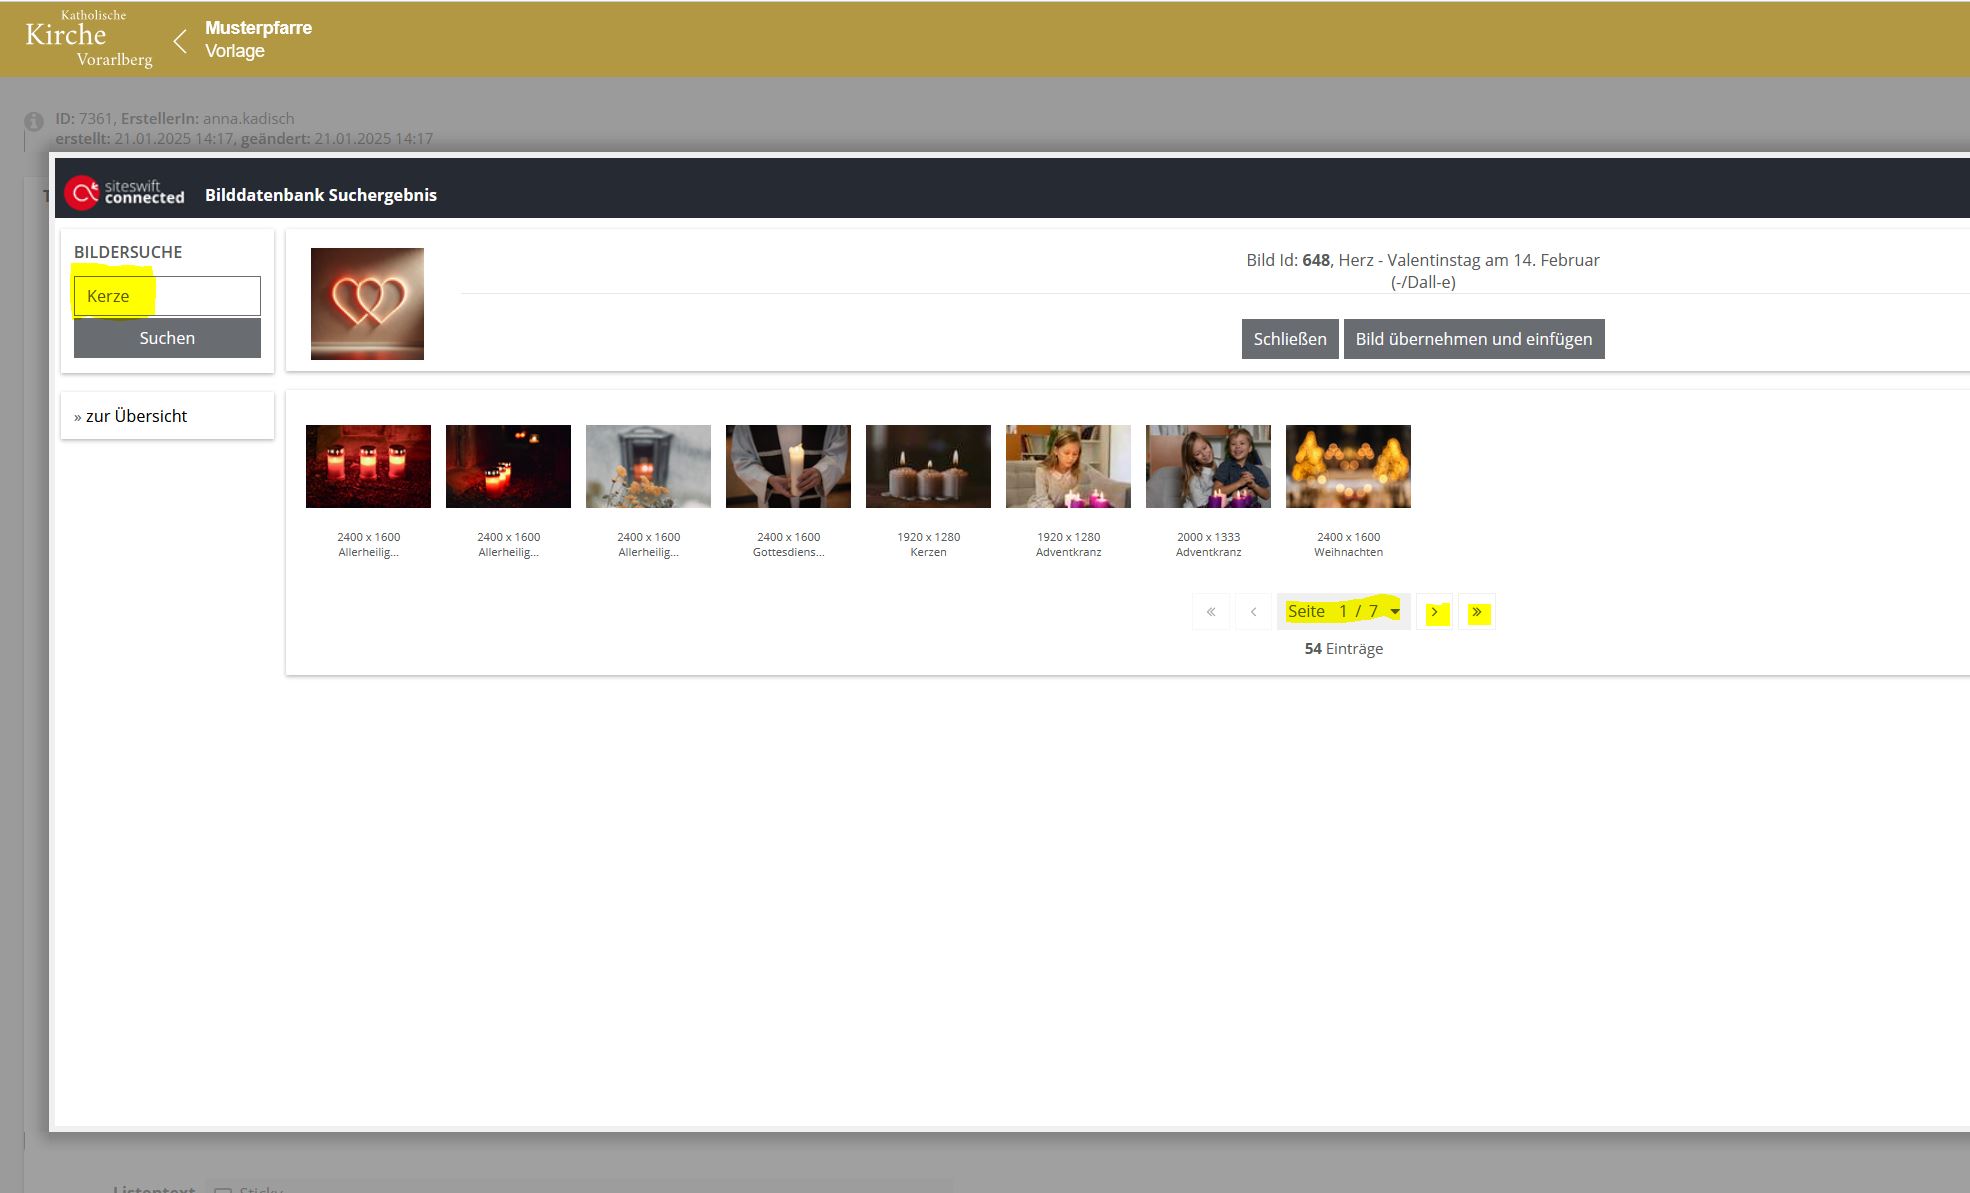Focus the Bildersuche field containing Kerze
1970x1193 pixels.
coord(167,296)
